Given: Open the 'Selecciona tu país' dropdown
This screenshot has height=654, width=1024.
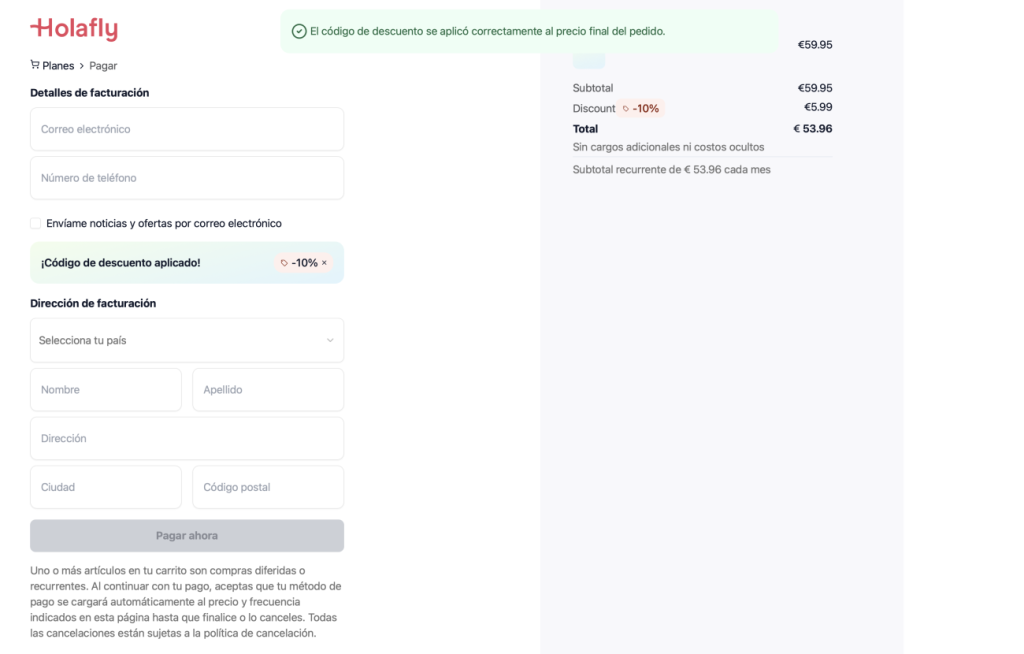Looking at the screenshot, I should coord(187,340).
